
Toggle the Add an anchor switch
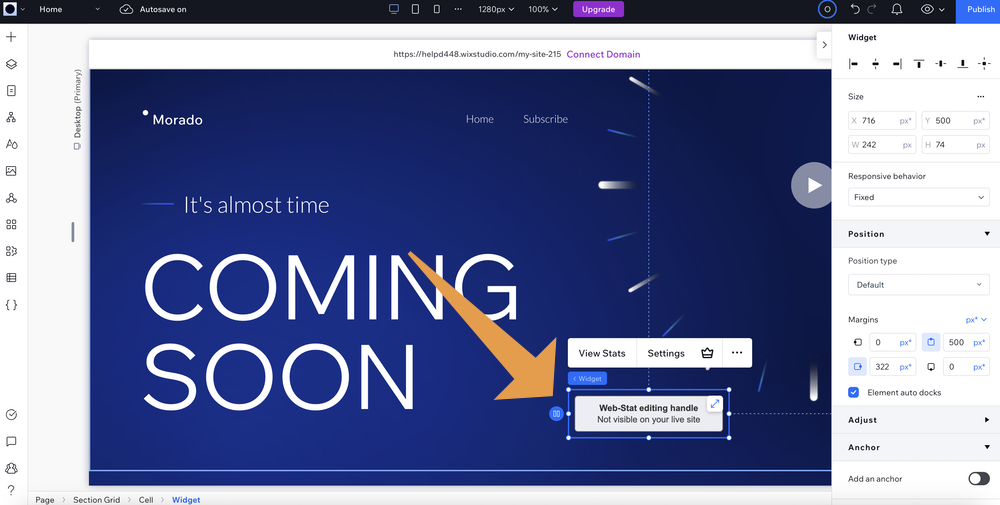[x=979, y=479]
